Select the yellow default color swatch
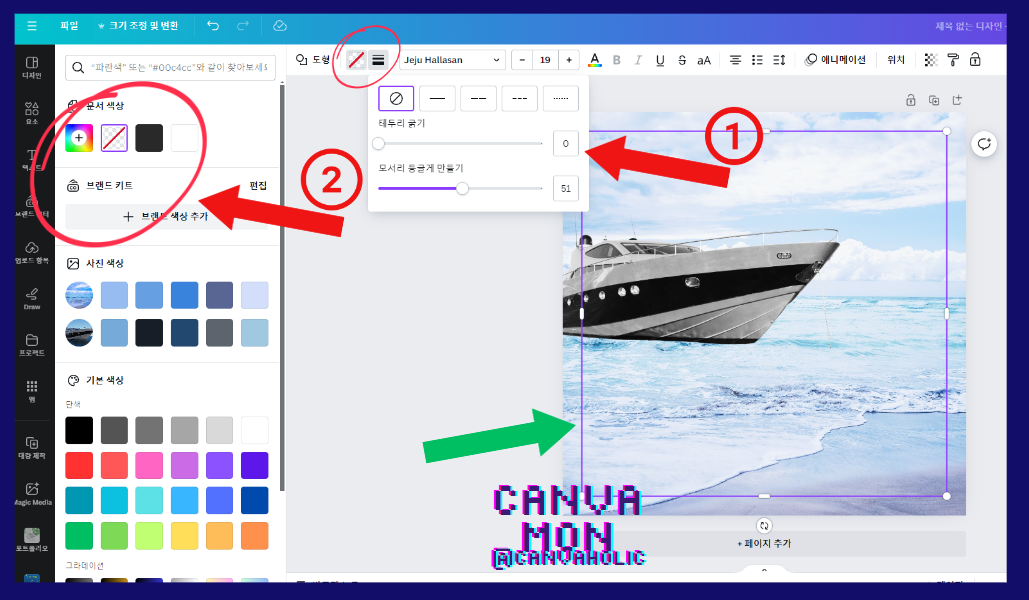The image size is (1029, 600). click(x=184, y=536)
